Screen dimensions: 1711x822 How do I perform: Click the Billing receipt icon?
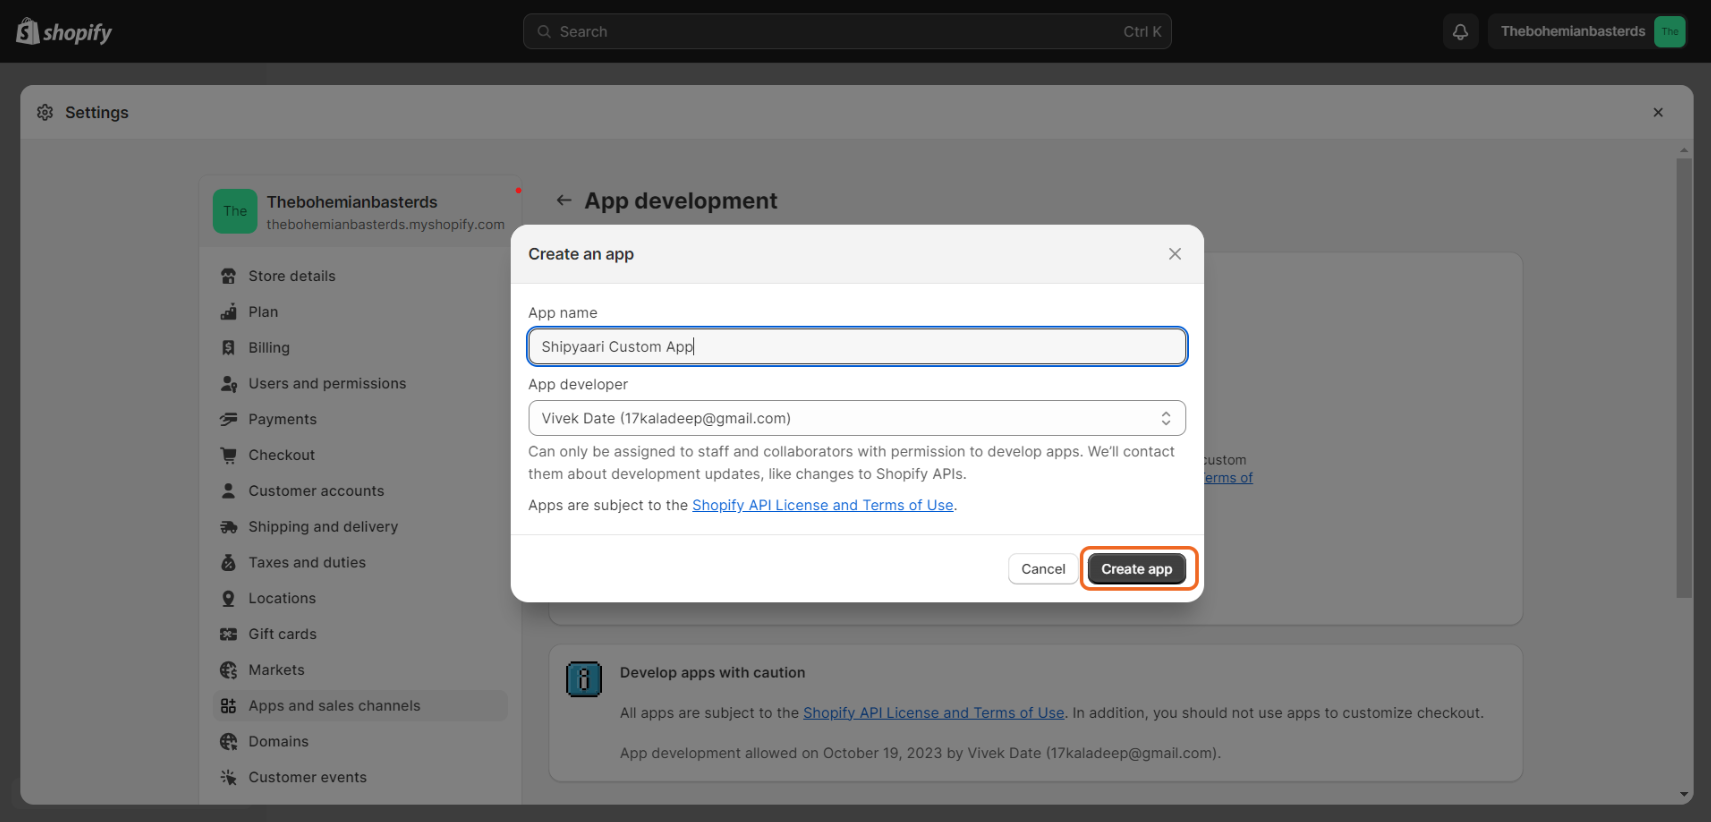click(x=229, y=348)
